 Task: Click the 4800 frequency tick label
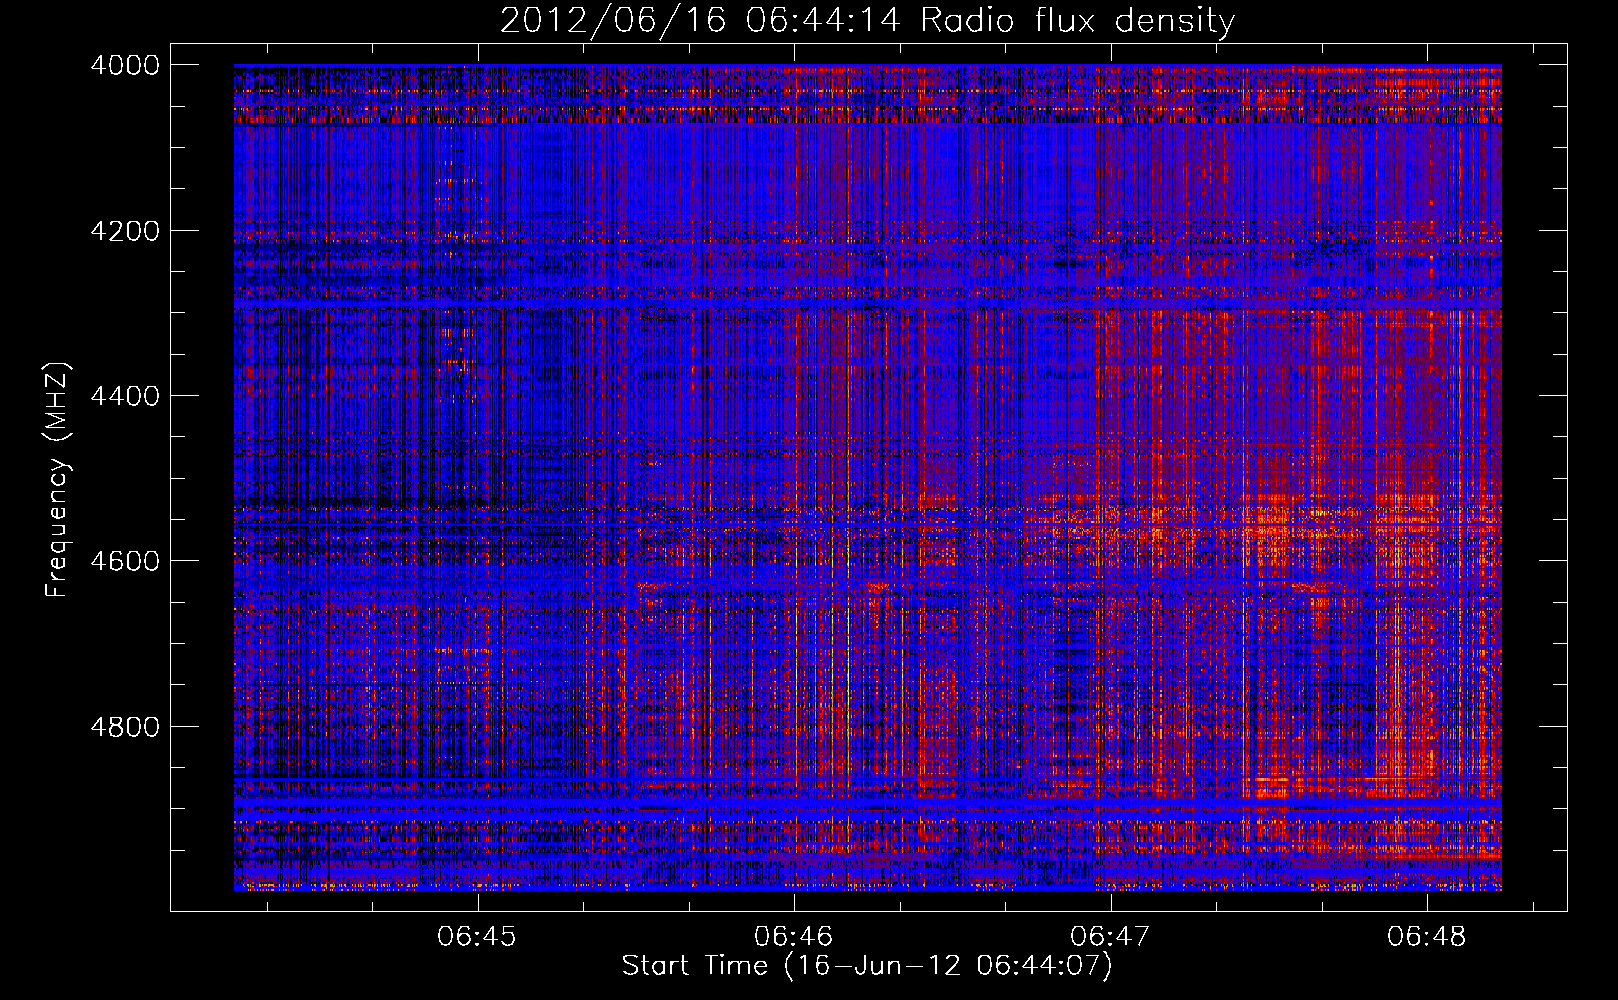(x=125, y=726)
